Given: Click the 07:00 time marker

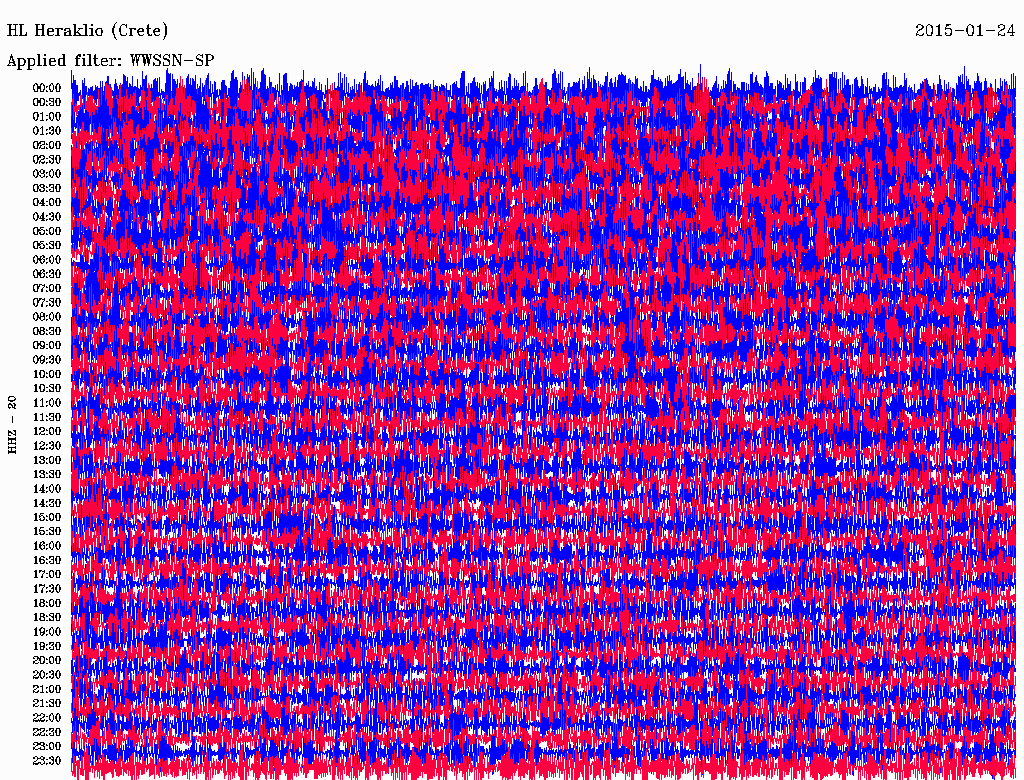Looking at the screenshot, I should tap(46, 288).
